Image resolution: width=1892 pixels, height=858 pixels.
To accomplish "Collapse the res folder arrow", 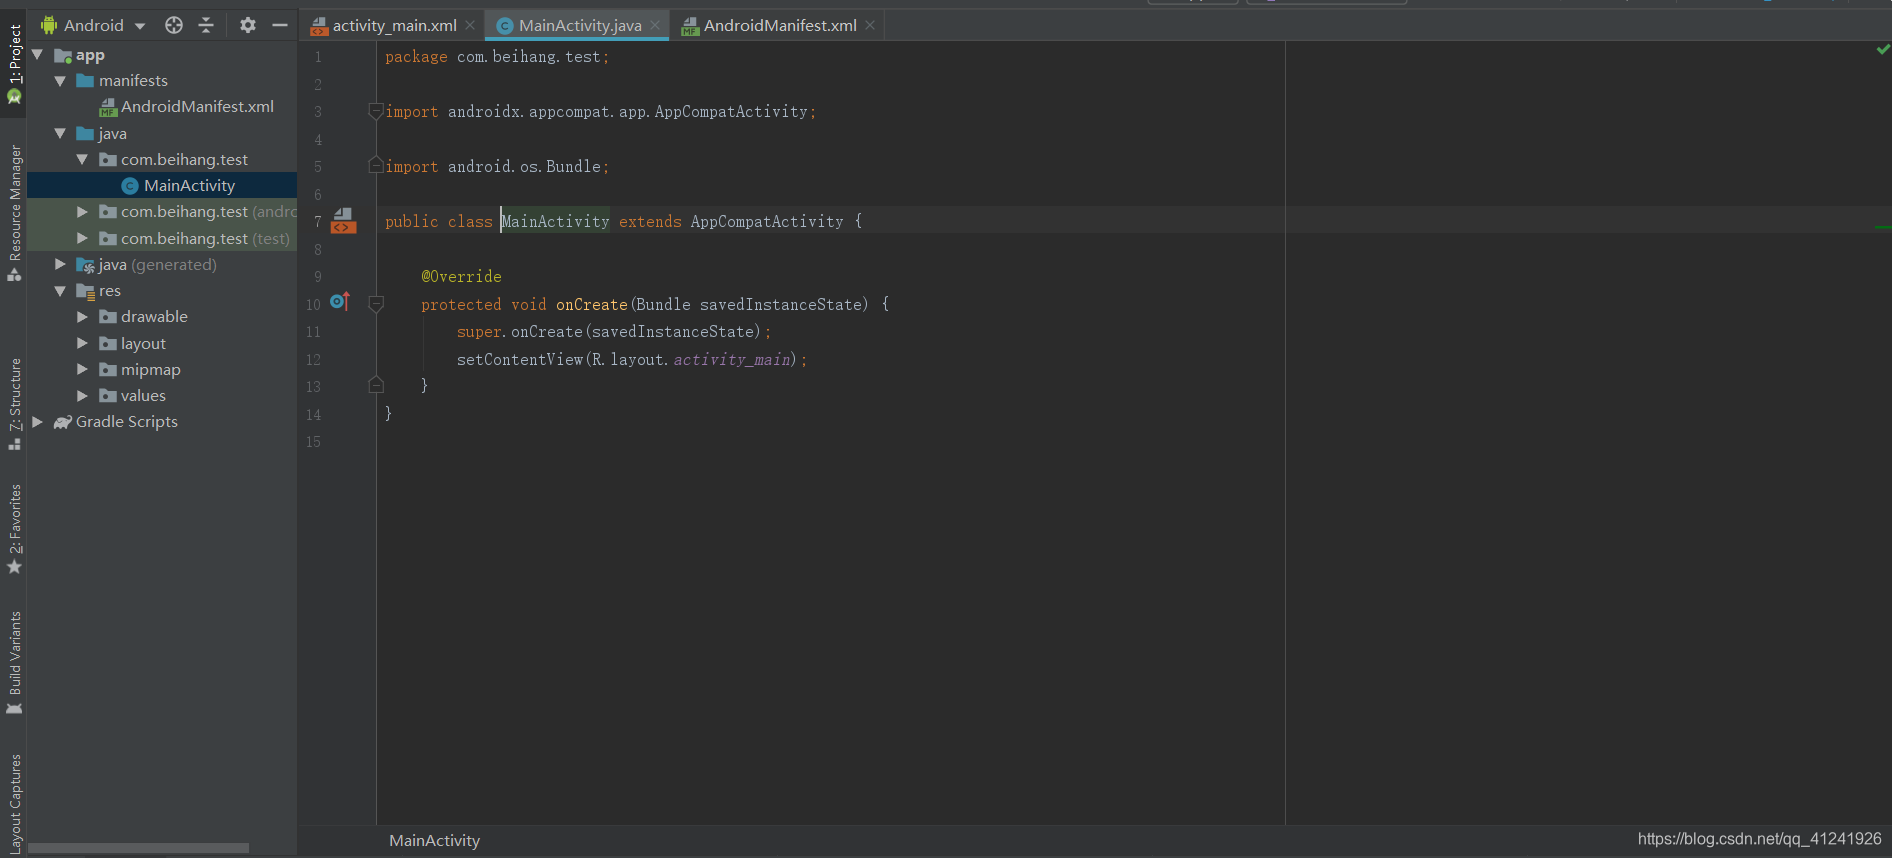I will pos(60,291).
